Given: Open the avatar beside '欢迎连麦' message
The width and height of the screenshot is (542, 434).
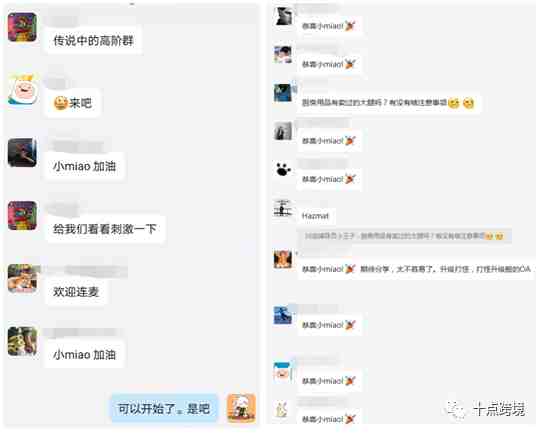Looking at the screenshot, I should click(22, 279).
